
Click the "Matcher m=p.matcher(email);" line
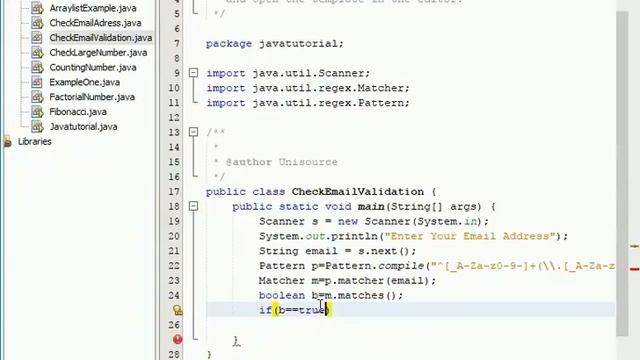(347, 281)
